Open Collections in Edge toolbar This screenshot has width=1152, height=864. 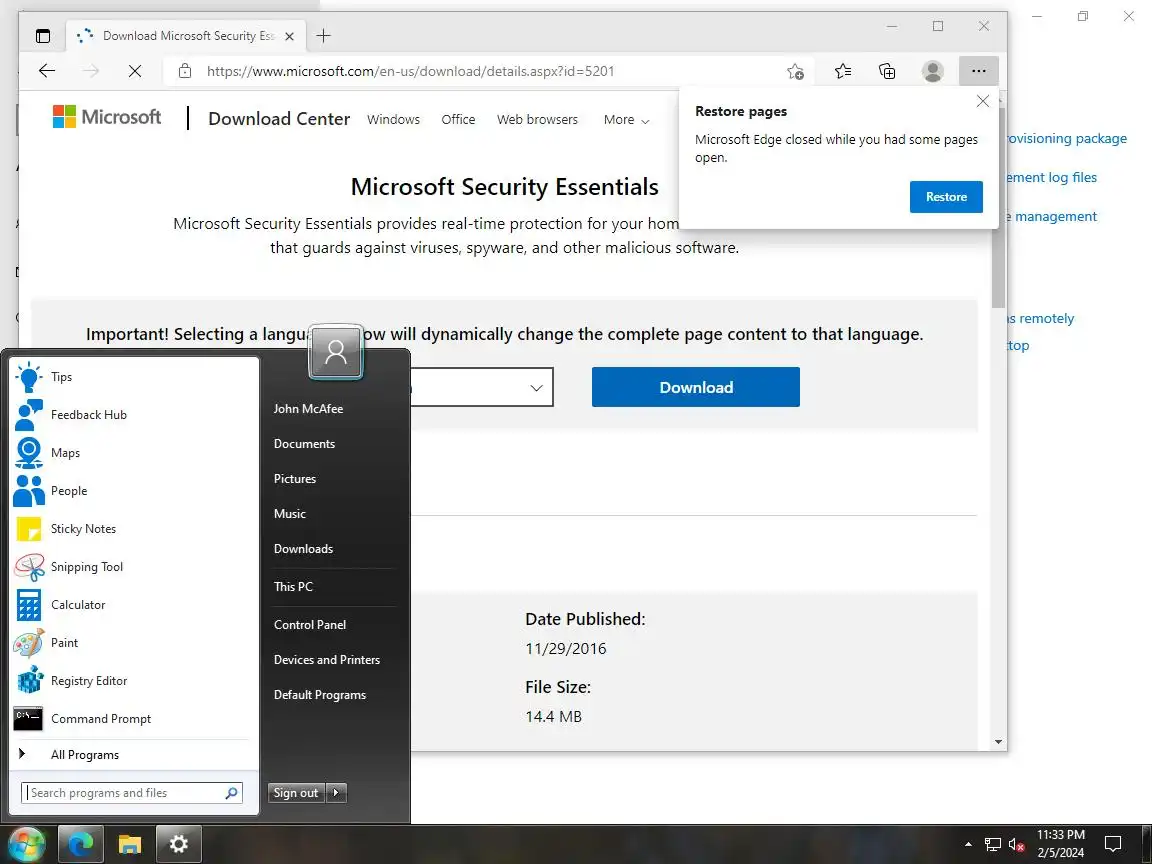click(888, 71)
